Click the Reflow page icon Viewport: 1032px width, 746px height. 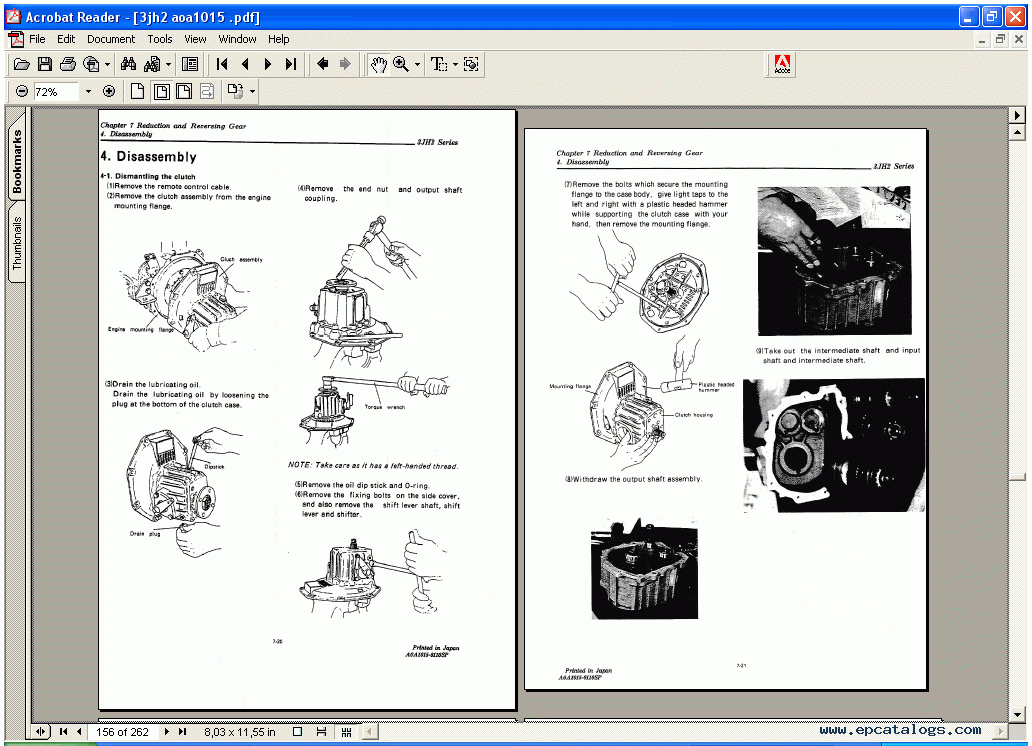pos(207,92)
